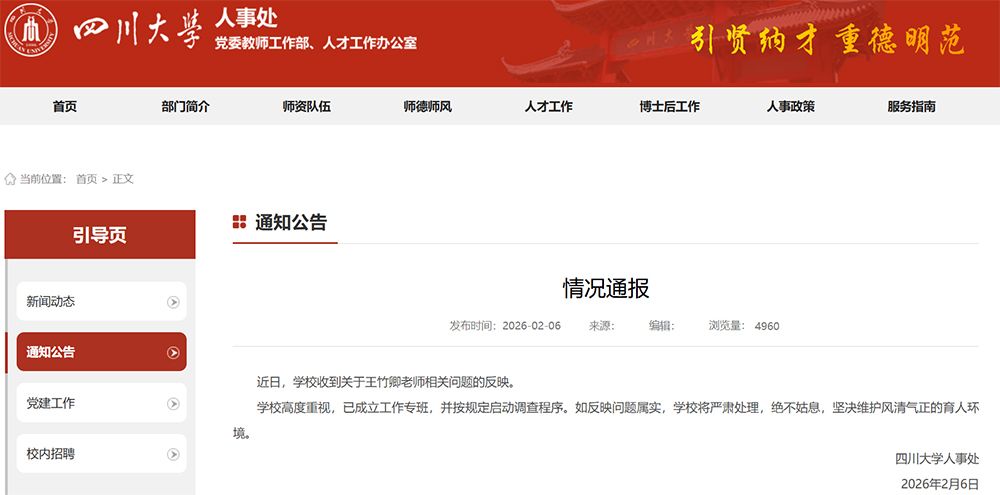1000x495 pixels.
Task: Click the arrow icon beside 校内招聘
Action: click(x=174, y=455)
